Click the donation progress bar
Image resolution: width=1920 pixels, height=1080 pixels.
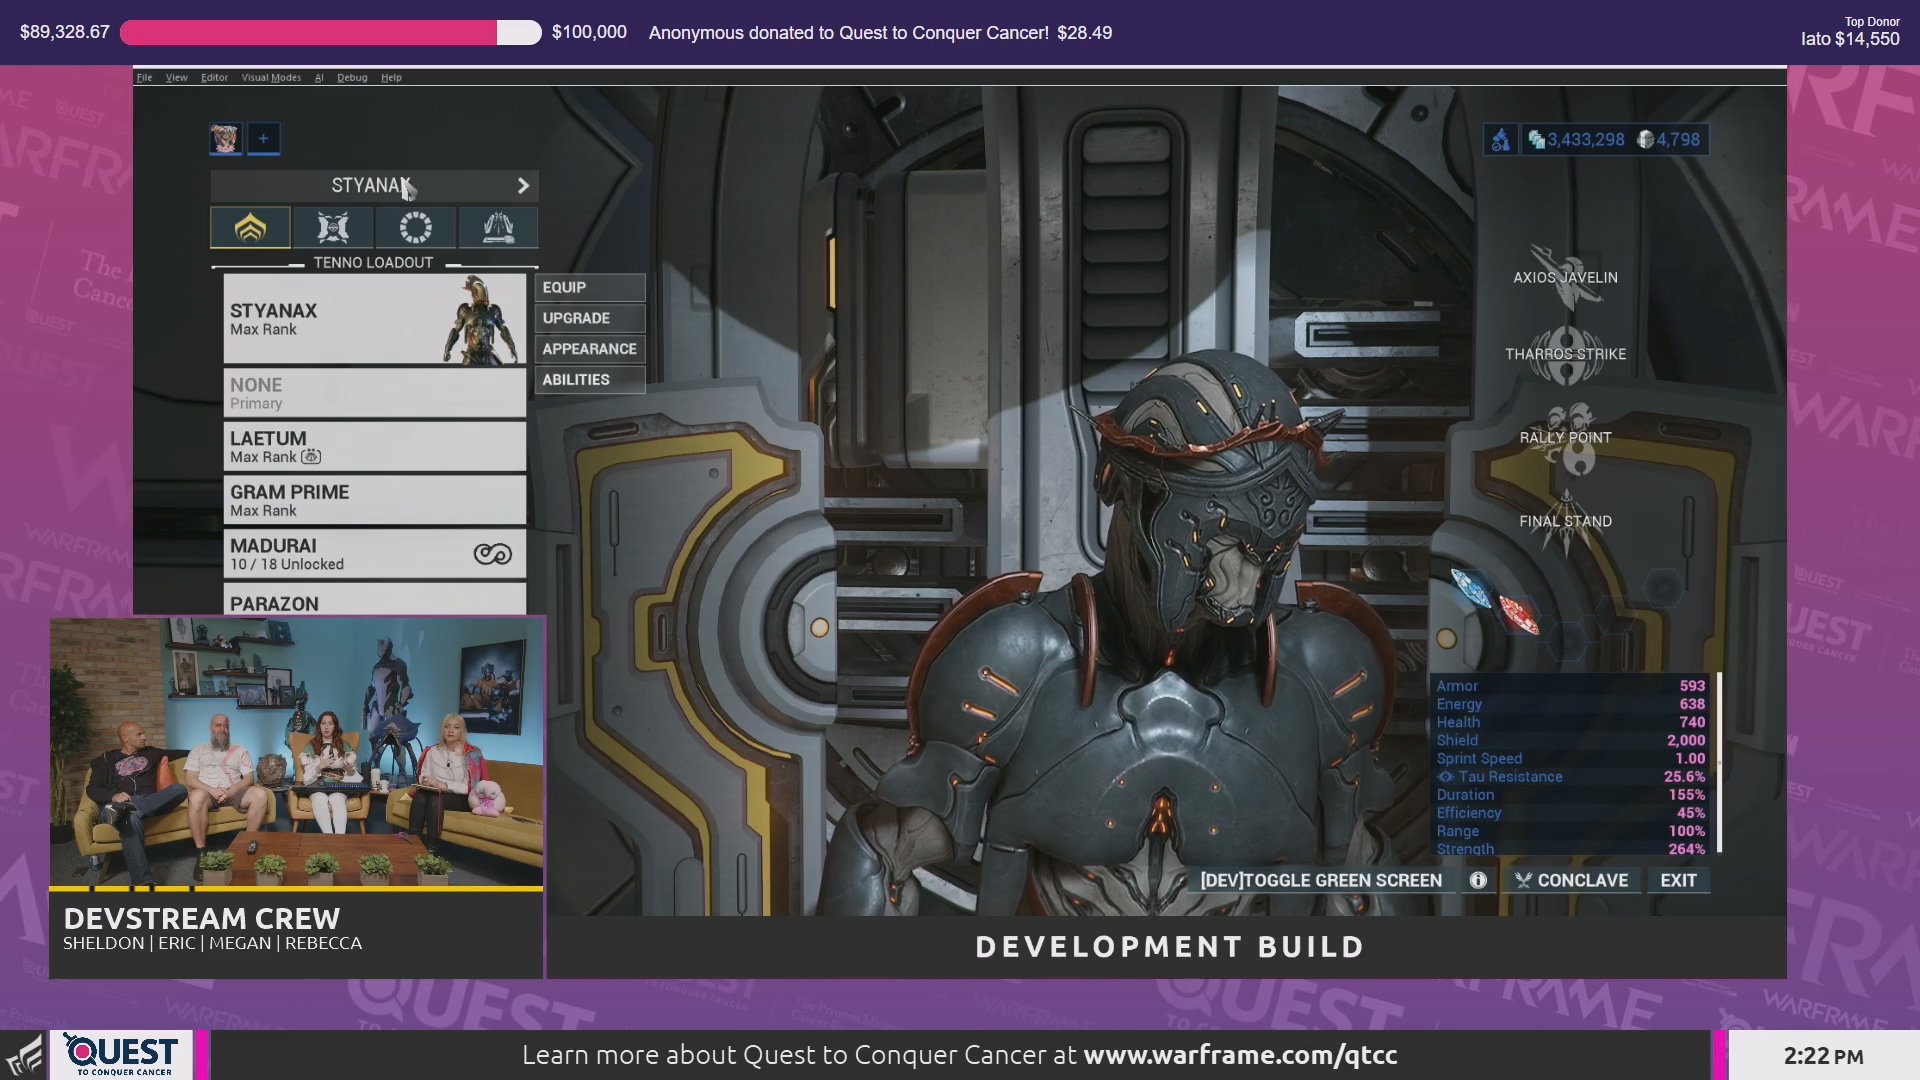330,33
